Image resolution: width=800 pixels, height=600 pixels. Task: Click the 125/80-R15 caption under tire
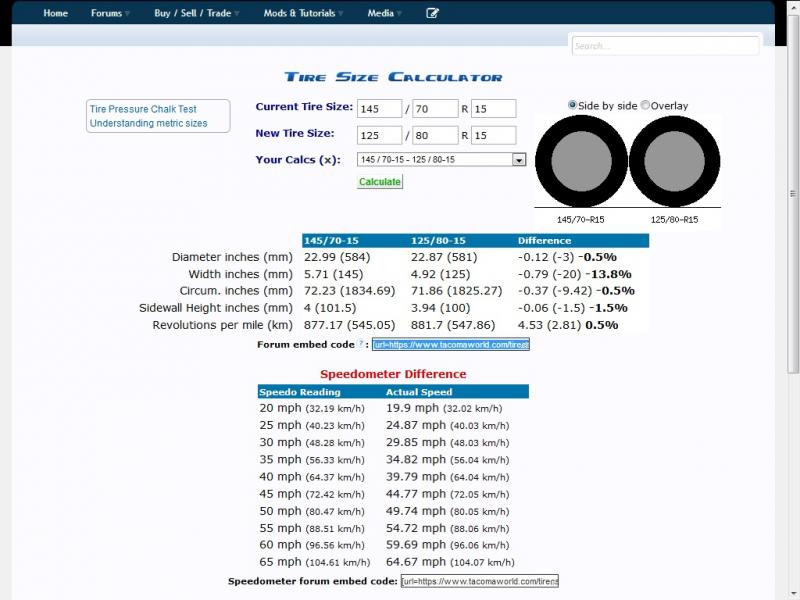click(674, 219)
